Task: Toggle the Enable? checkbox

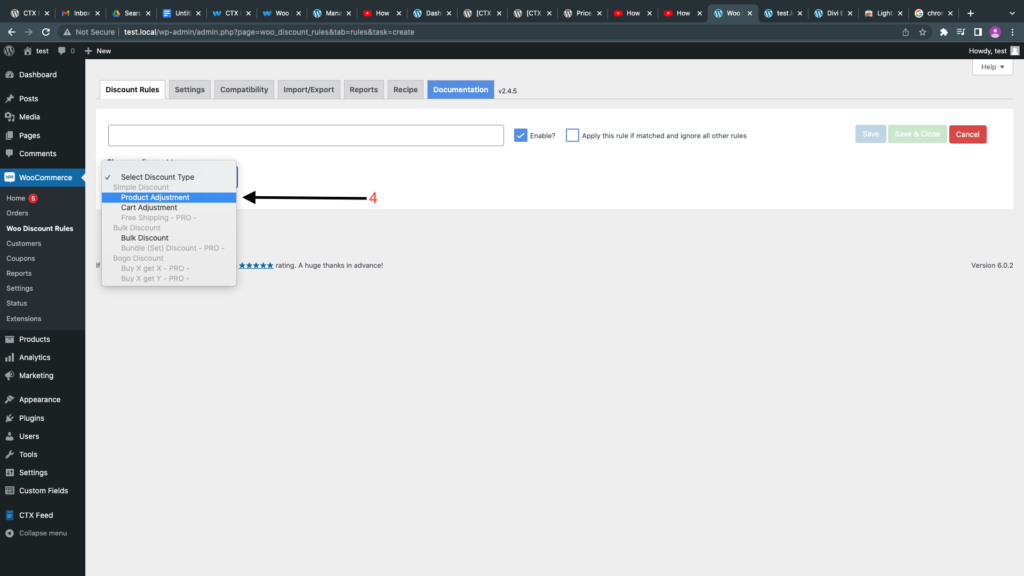Action: tap(520, 135)
